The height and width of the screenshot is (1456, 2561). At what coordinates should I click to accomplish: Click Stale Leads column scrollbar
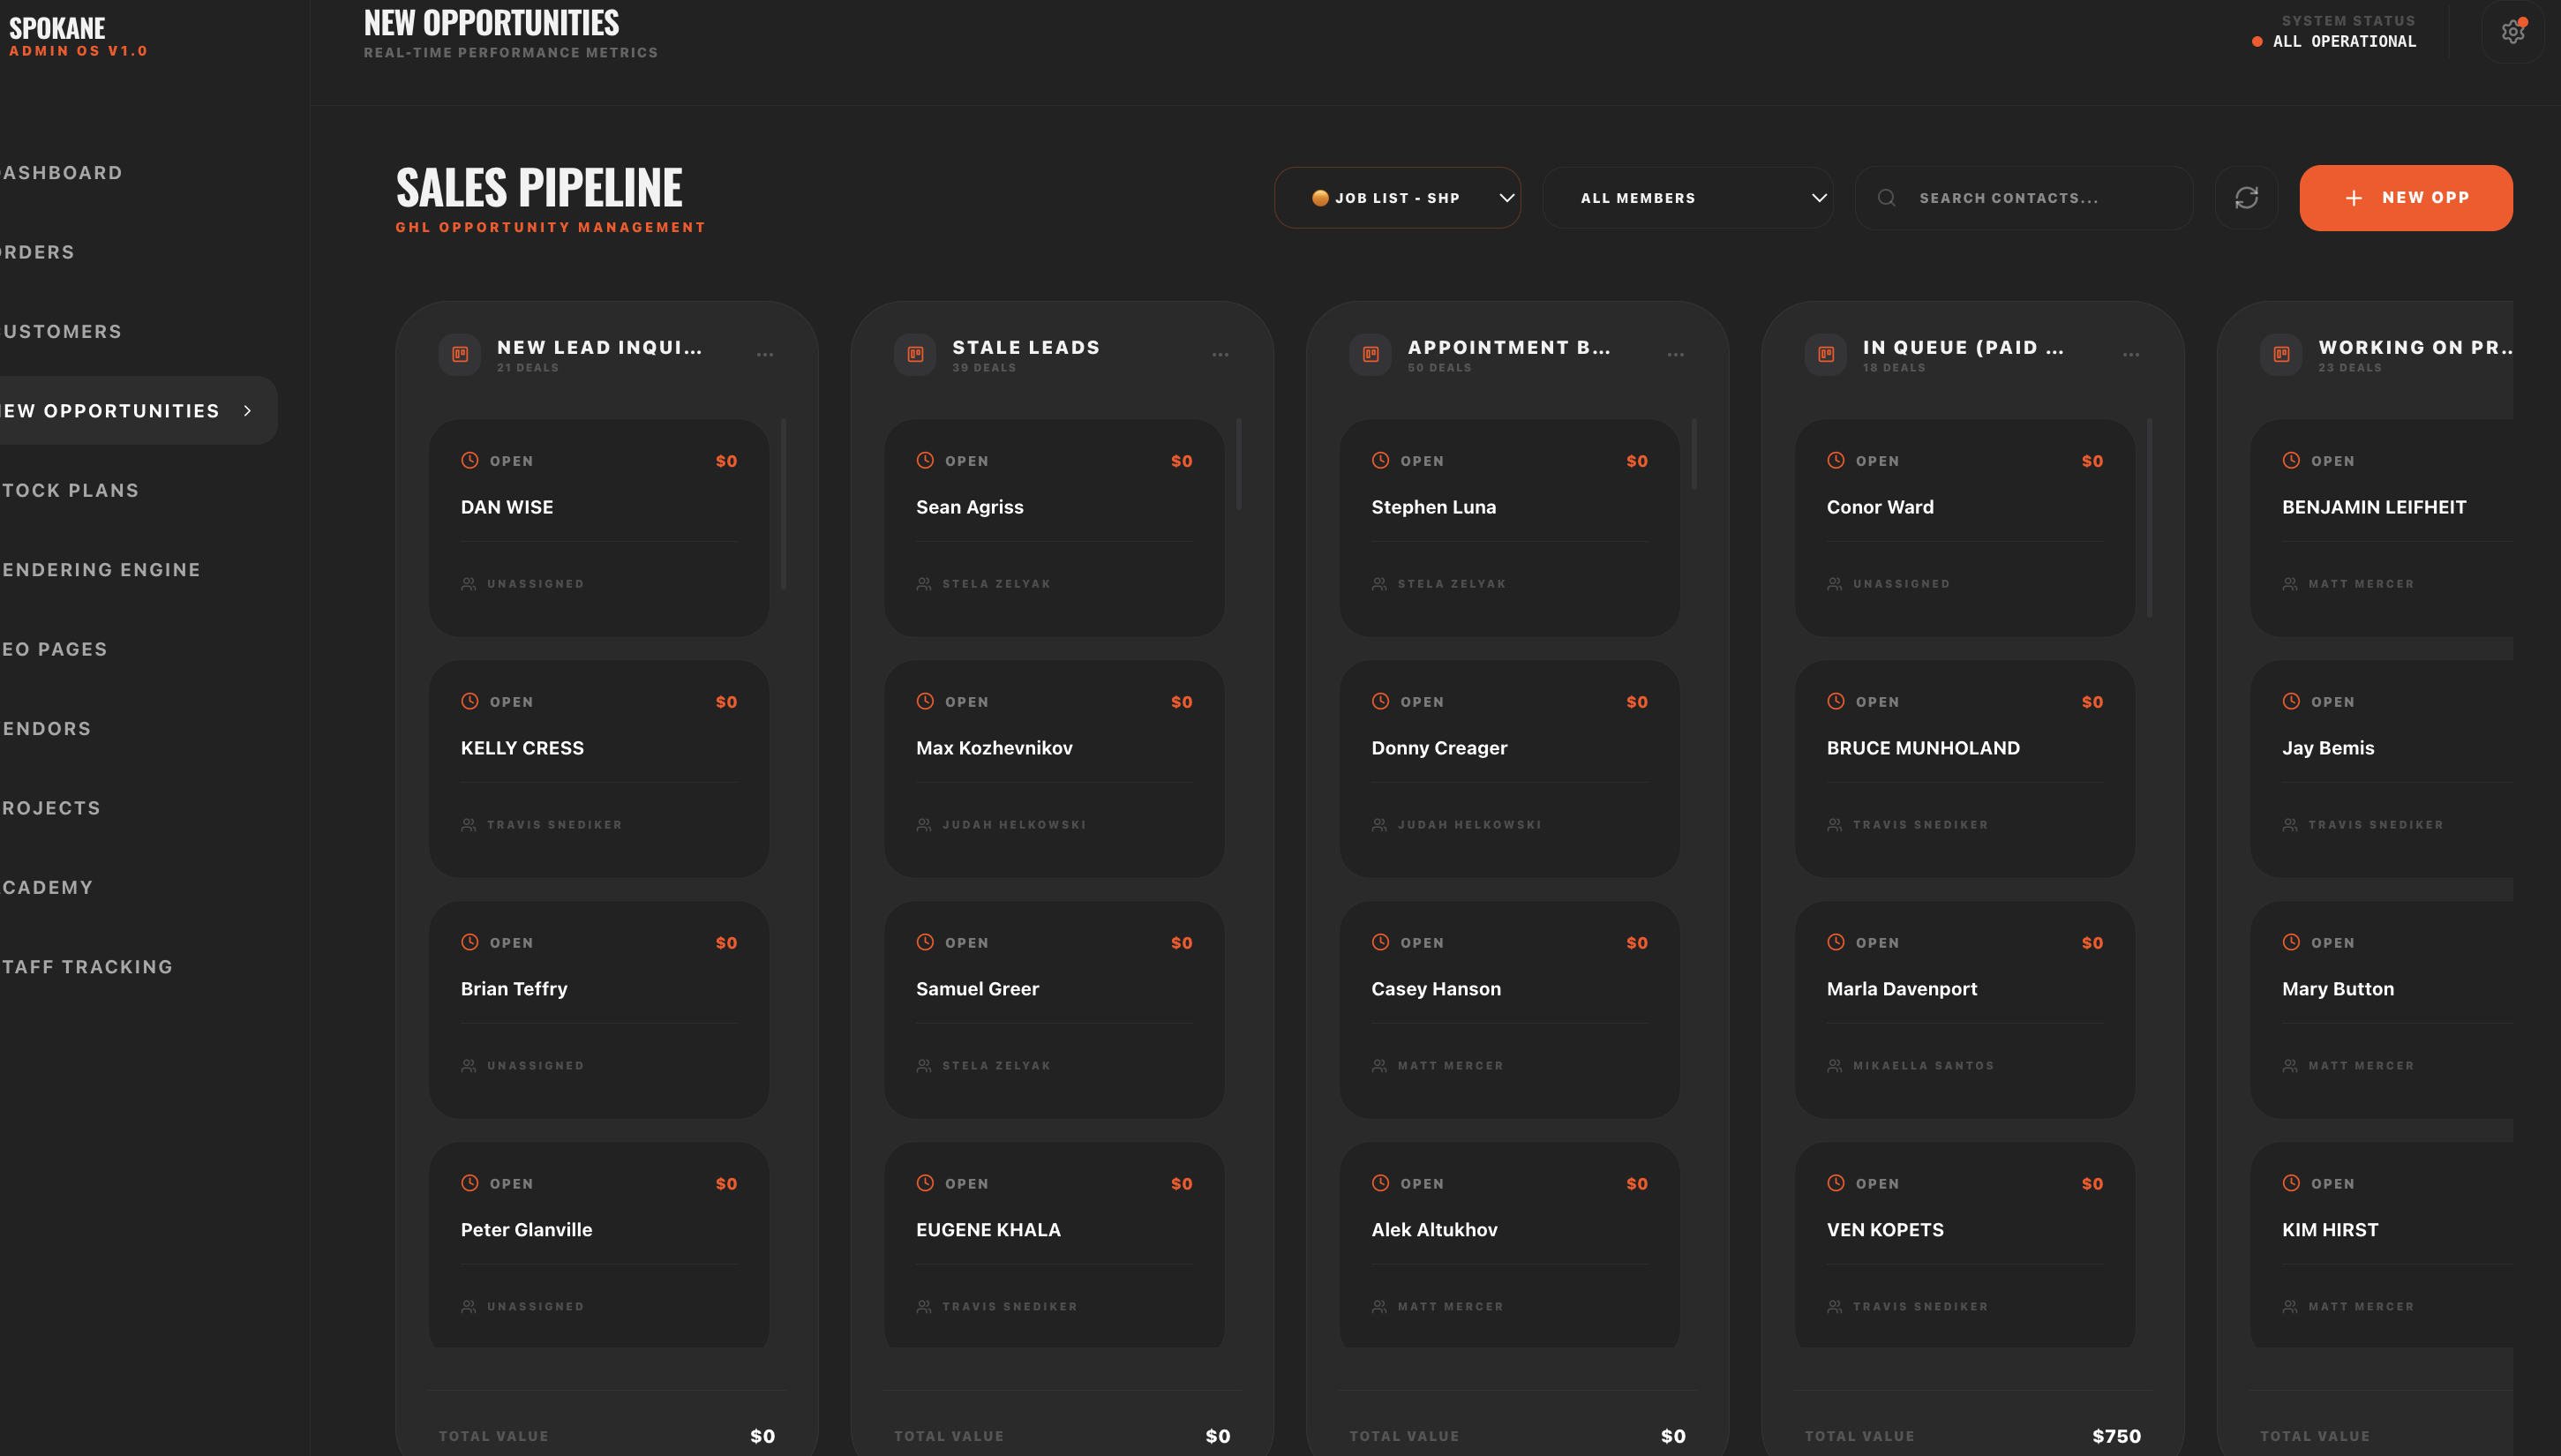pos(1238,464)
